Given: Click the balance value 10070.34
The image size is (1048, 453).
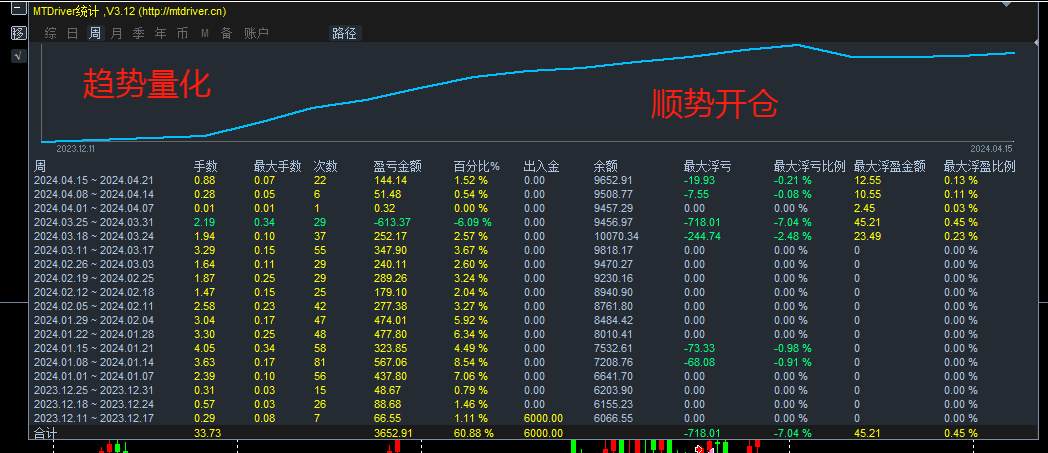Looking at the screenshot, I should coord(616,236).
